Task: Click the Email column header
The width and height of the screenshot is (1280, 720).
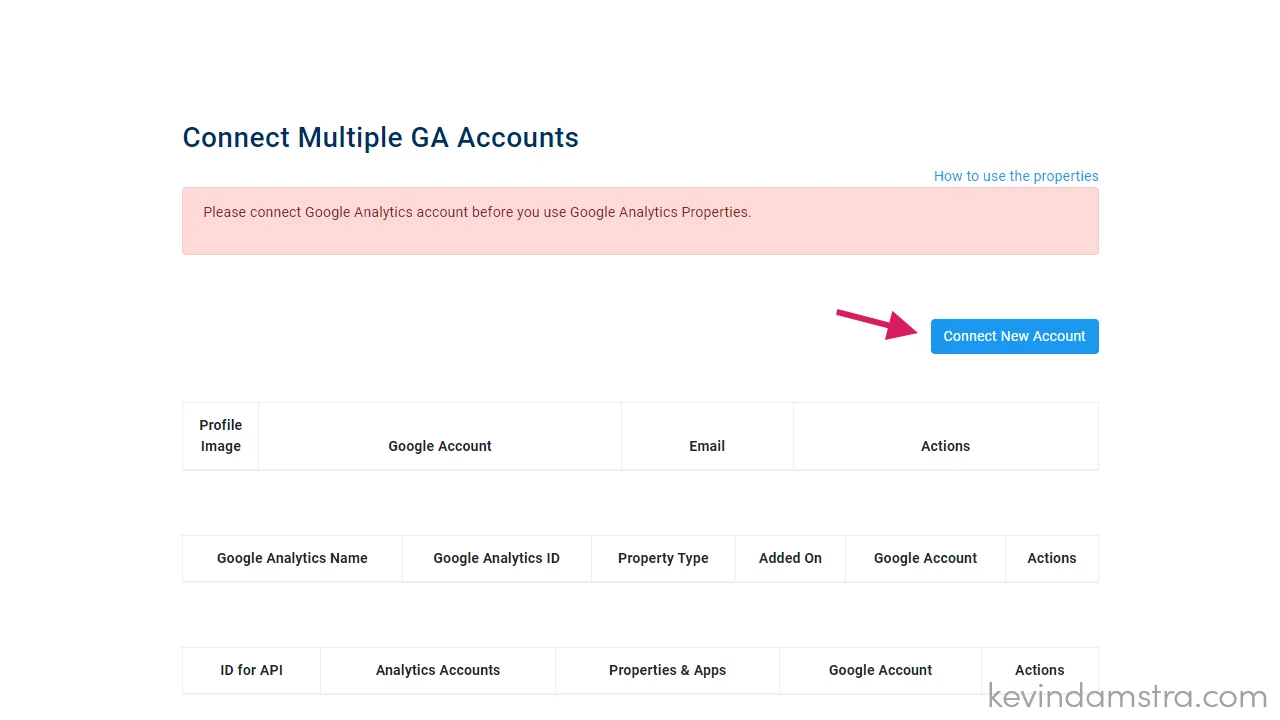Action: click(x=707, y=436)
